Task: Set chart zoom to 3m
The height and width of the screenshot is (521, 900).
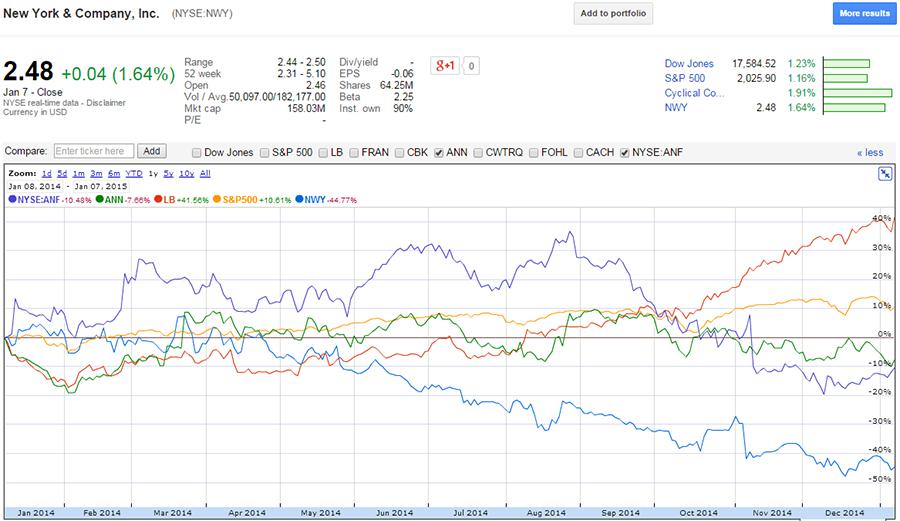Action: [x=96, y=173]
